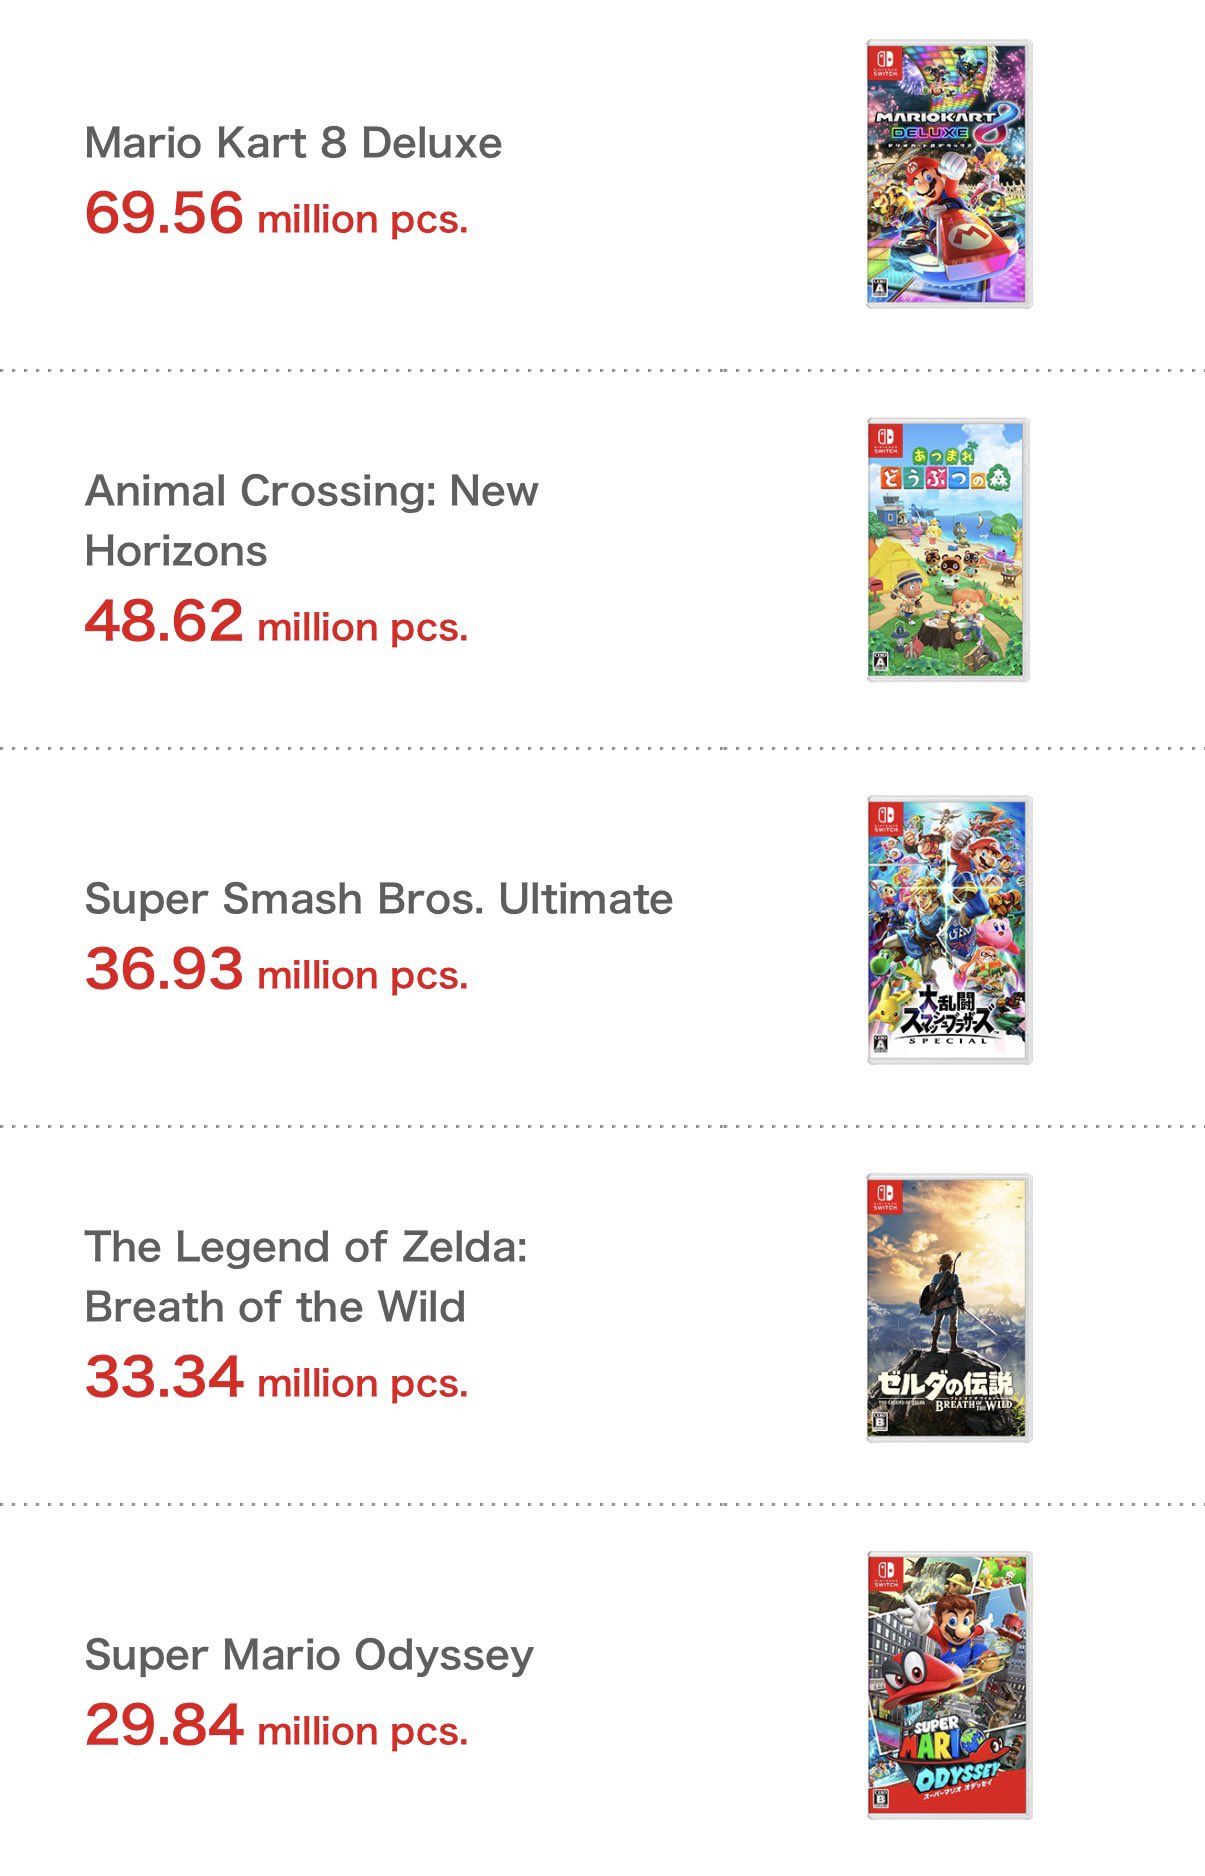The height and width of the screenshot is (1876, 1205).
Task: Click the Mario Kart 8 Deluxe box art
Action: (948, 174)
